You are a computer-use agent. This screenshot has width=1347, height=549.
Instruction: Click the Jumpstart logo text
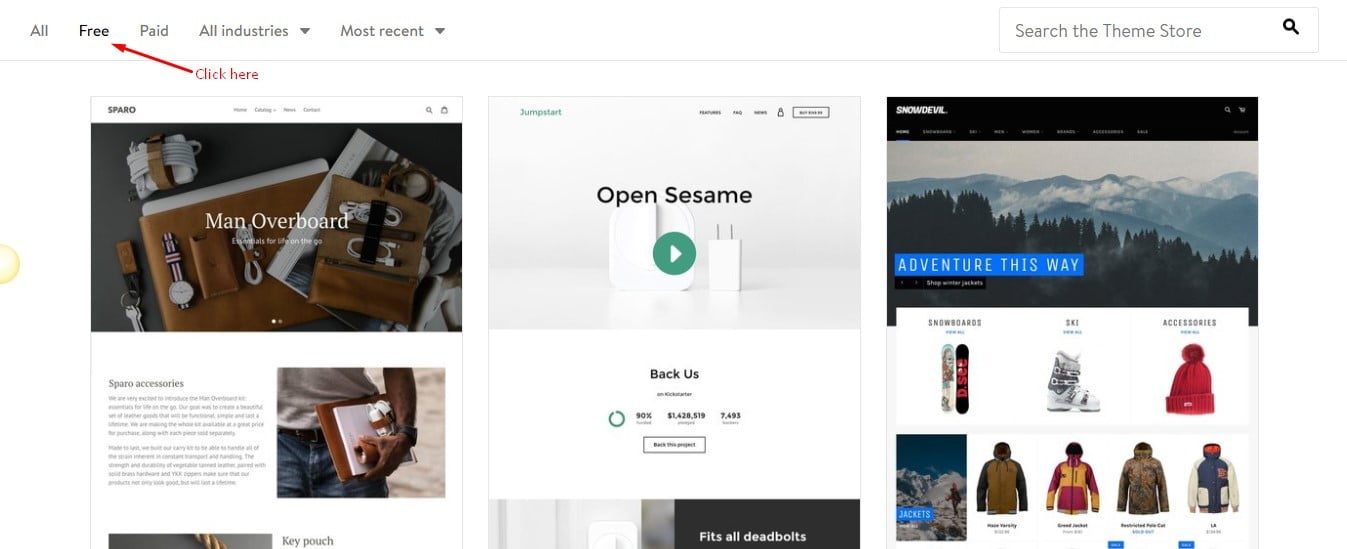pos(541,112)
